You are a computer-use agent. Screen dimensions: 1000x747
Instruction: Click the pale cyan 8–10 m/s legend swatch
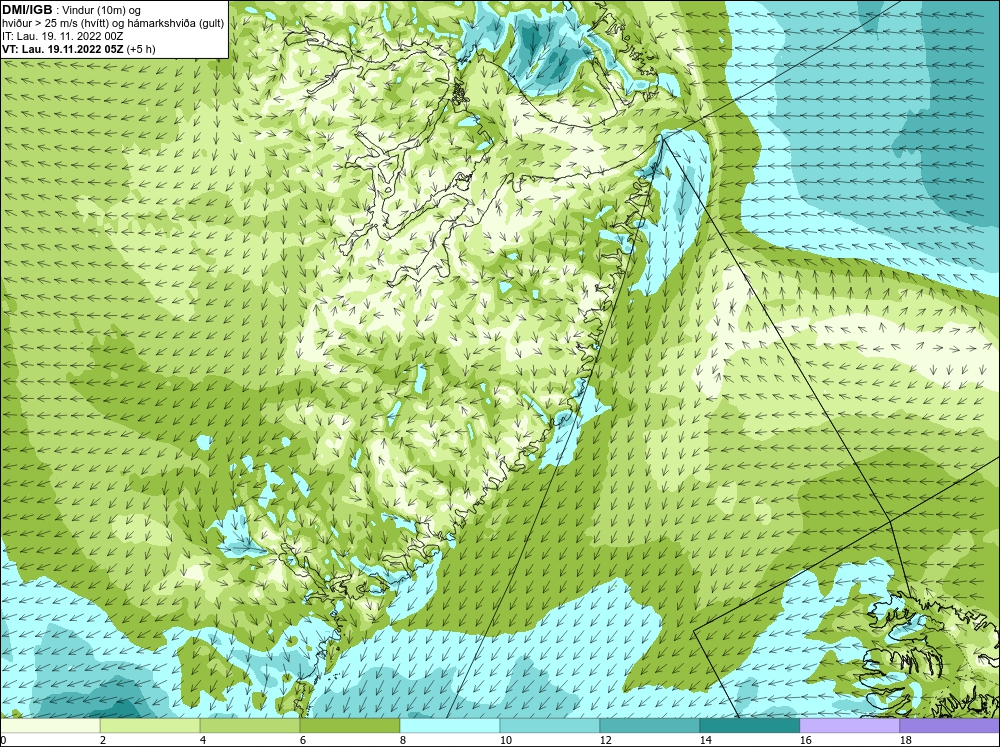pyautogui.click(x=450, y=726)
